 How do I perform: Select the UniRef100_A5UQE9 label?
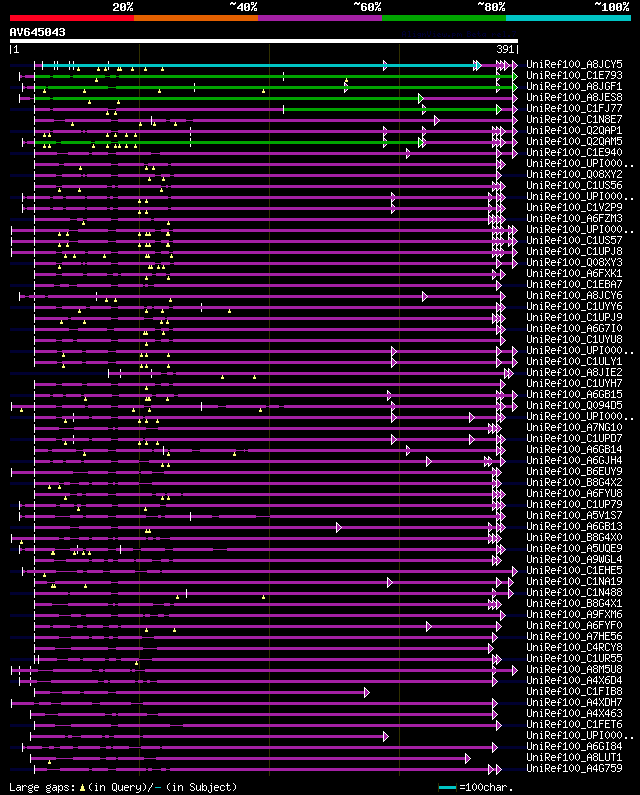(574, 549)
